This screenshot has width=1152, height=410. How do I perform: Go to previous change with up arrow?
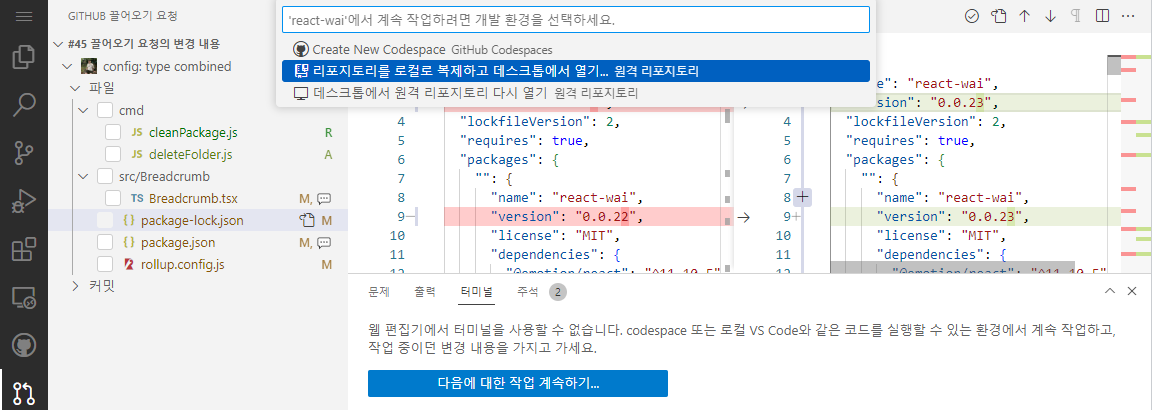1024,16
